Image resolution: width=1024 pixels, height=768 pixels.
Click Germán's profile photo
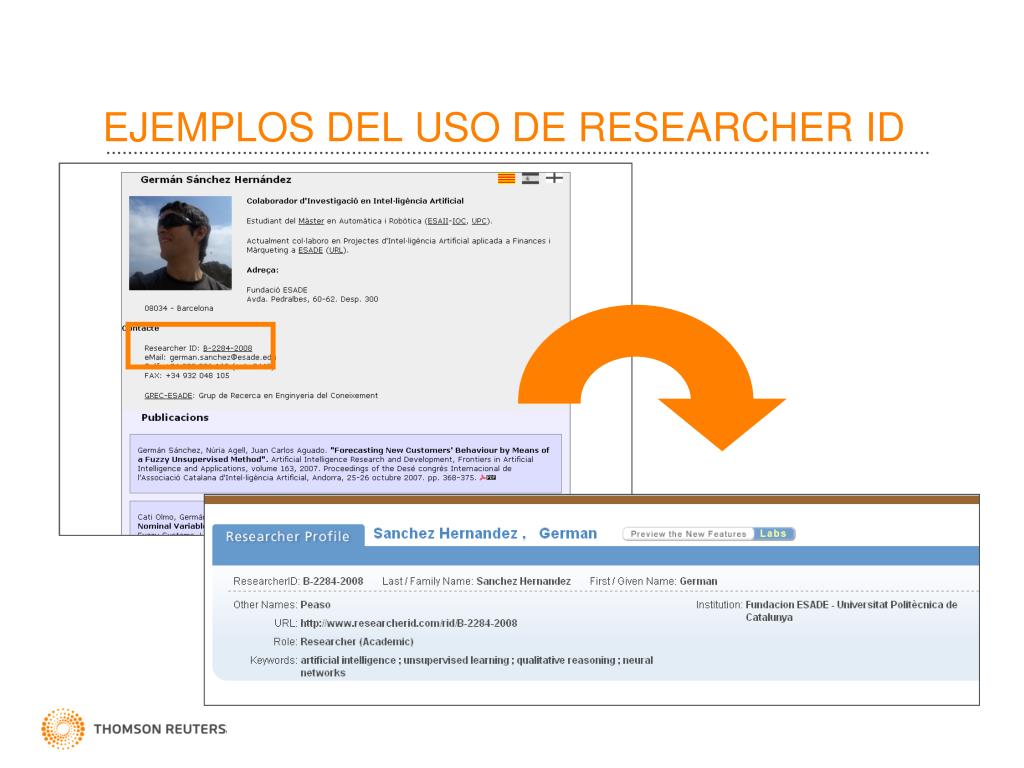tap(180, 243)
